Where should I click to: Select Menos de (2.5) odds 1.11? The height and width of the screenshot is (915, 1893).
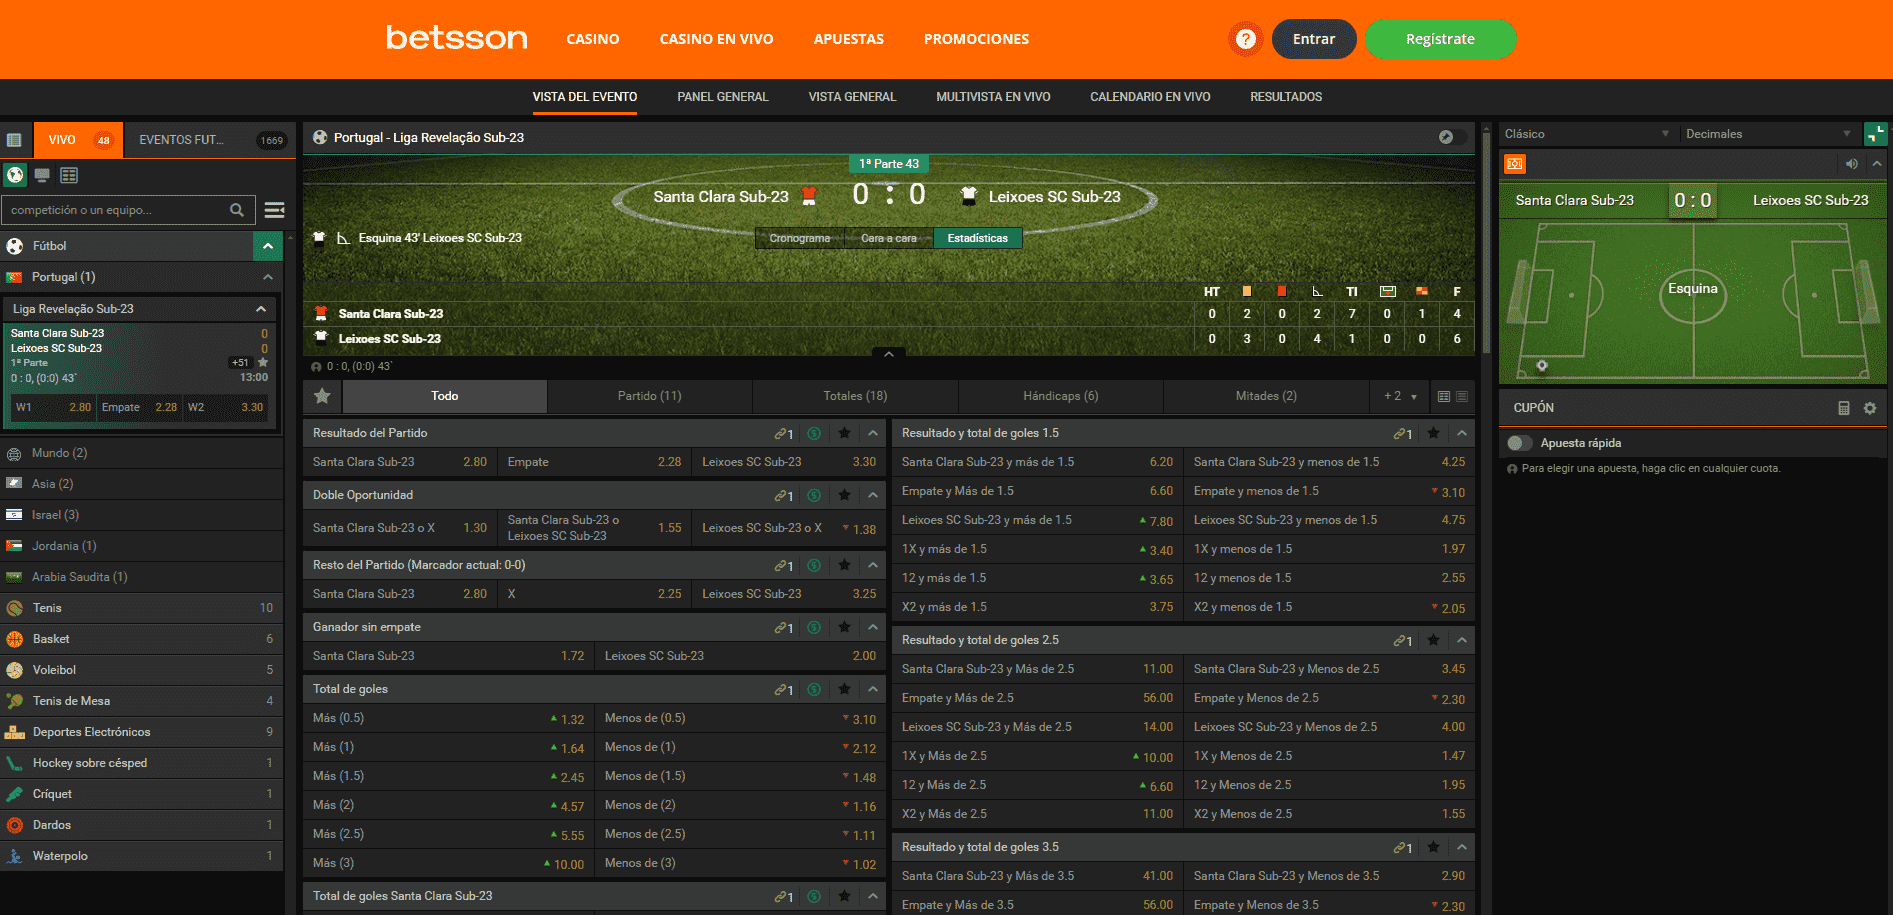coord(740,834)
